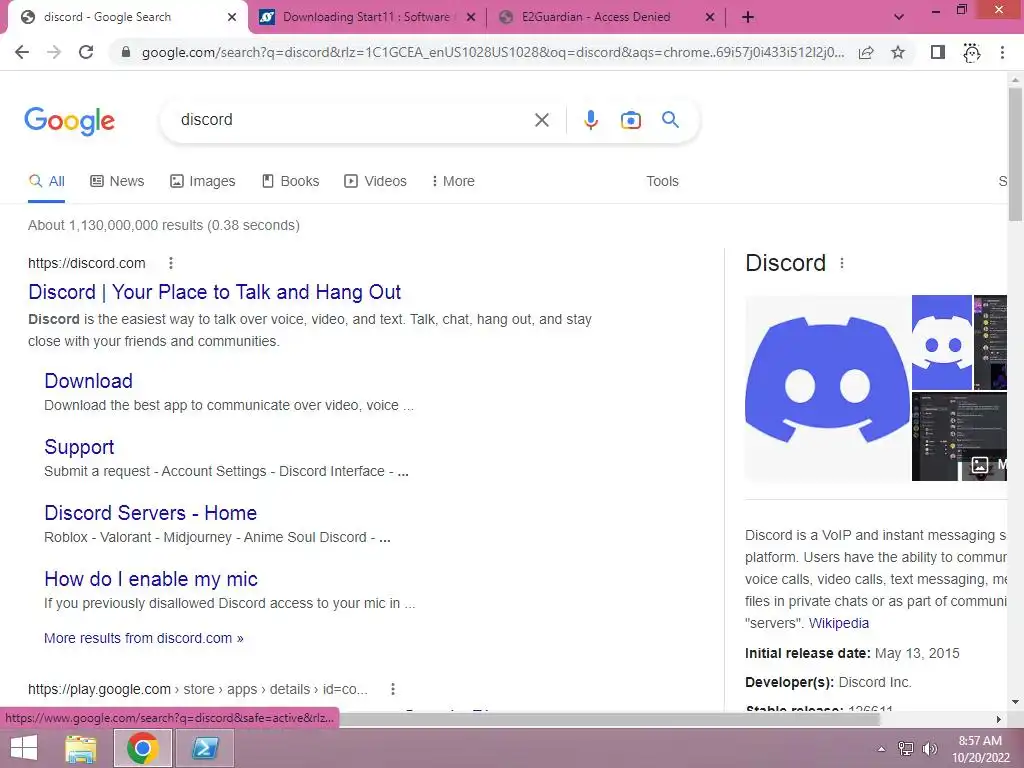Open a new tab with the plus icon
Image resolution: width=1024 pixels, height=768 pixels.
tap(748, 17)
